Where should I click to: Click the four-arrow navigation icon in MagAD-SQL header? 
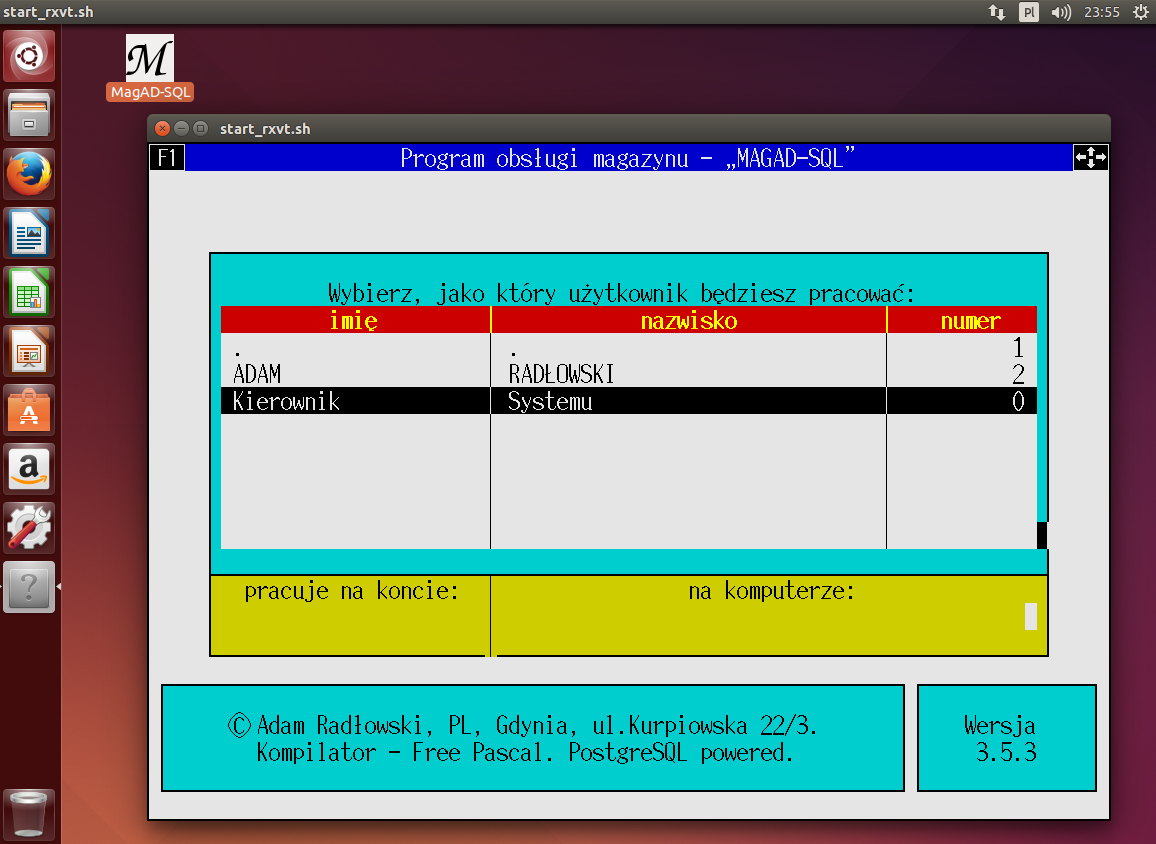click(1090, 157)
